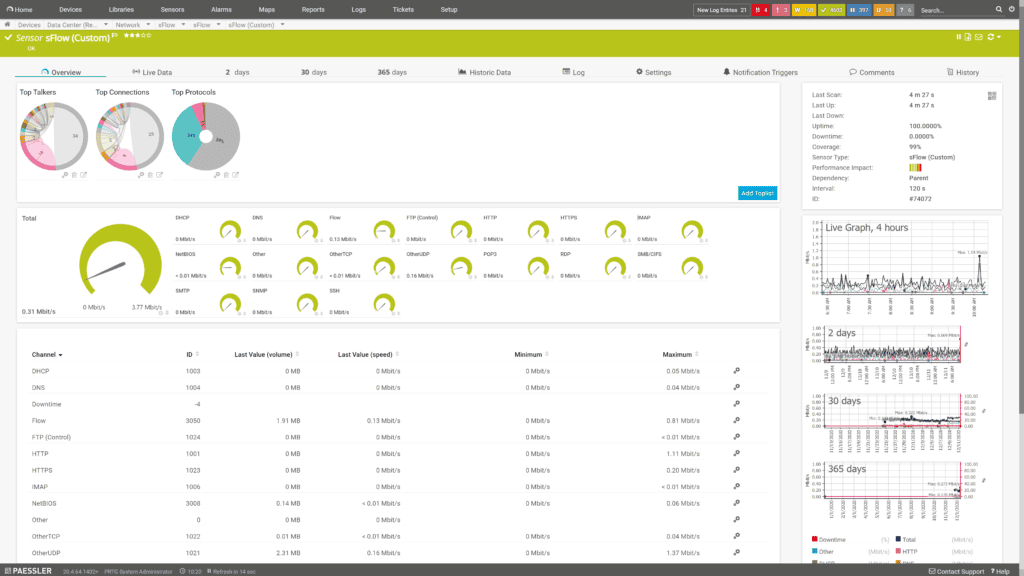Expand the Network breadcrumb dropdown
The image size is (1024, 576).
pyautogui.click(x=148, y=25)
